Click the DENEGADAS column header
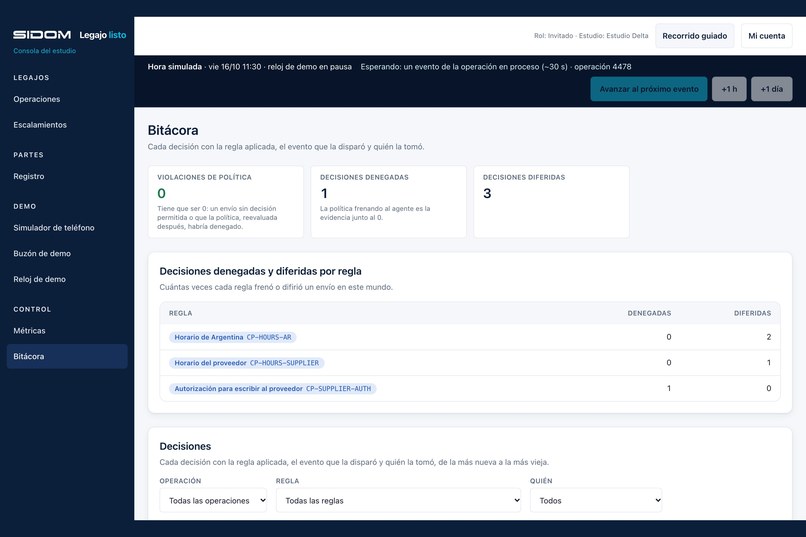Image resolution: width=806 pixels, height=537 pixels. [649, 313]
